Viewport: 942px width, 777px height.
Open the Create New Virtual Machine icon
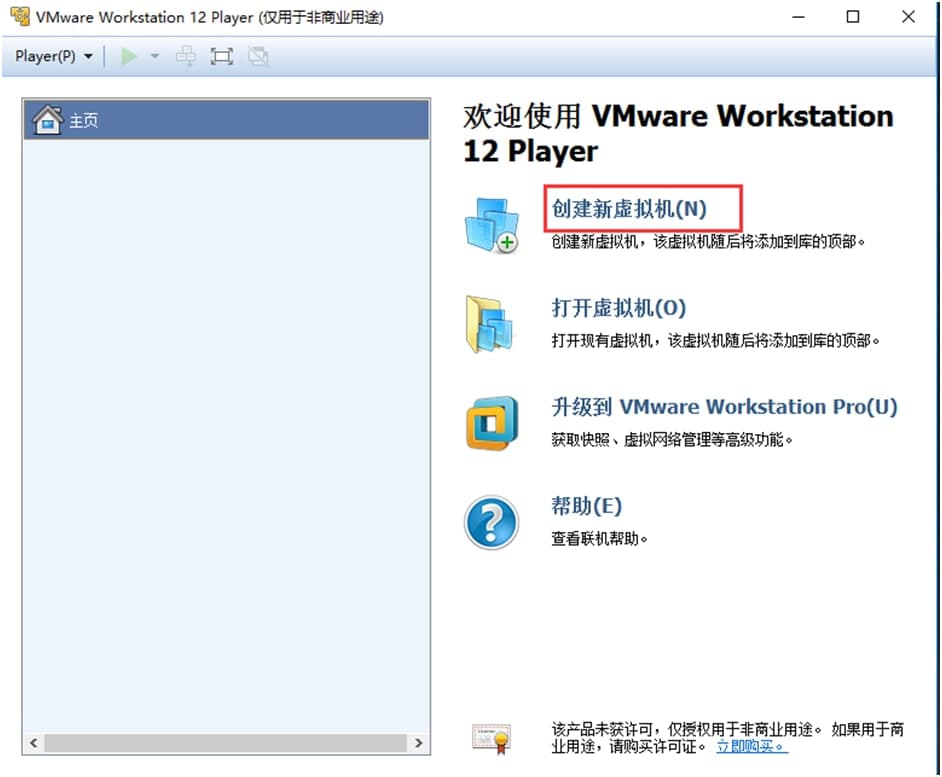pos(491,222)
